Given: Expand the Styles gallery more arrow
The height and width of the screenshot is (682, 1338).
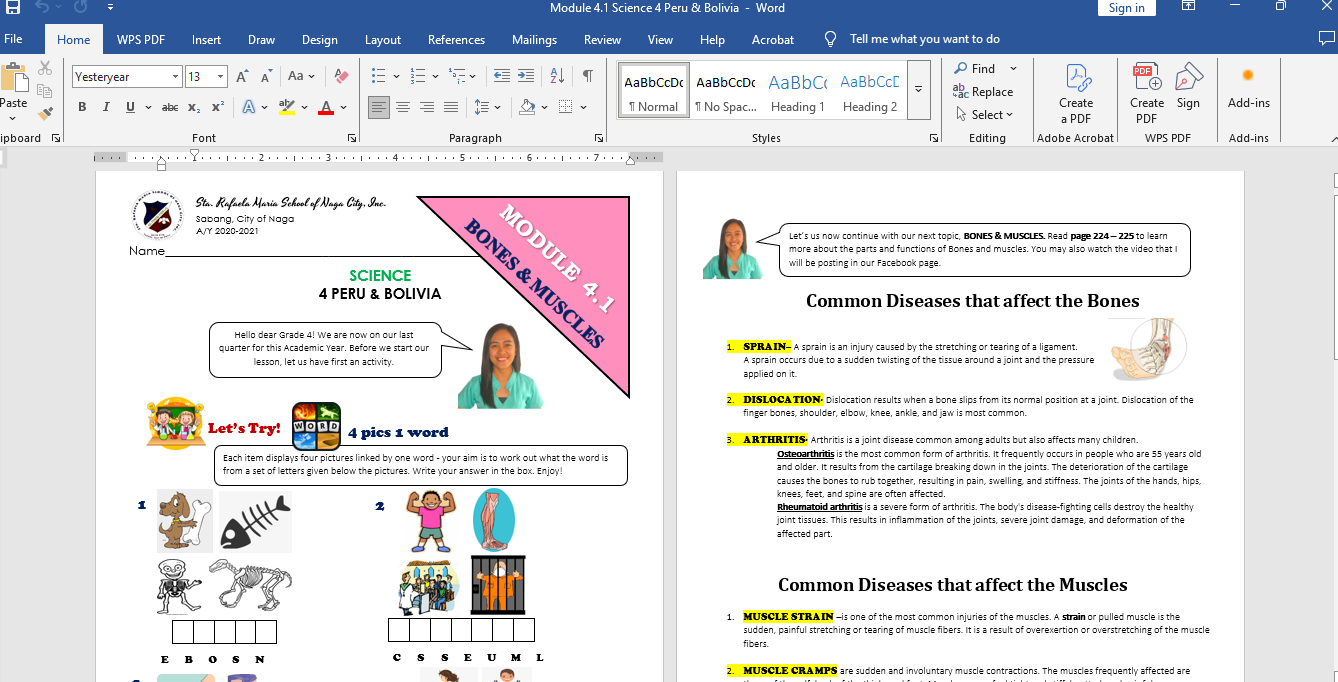Looking at the screenshot, I should 918,90.
